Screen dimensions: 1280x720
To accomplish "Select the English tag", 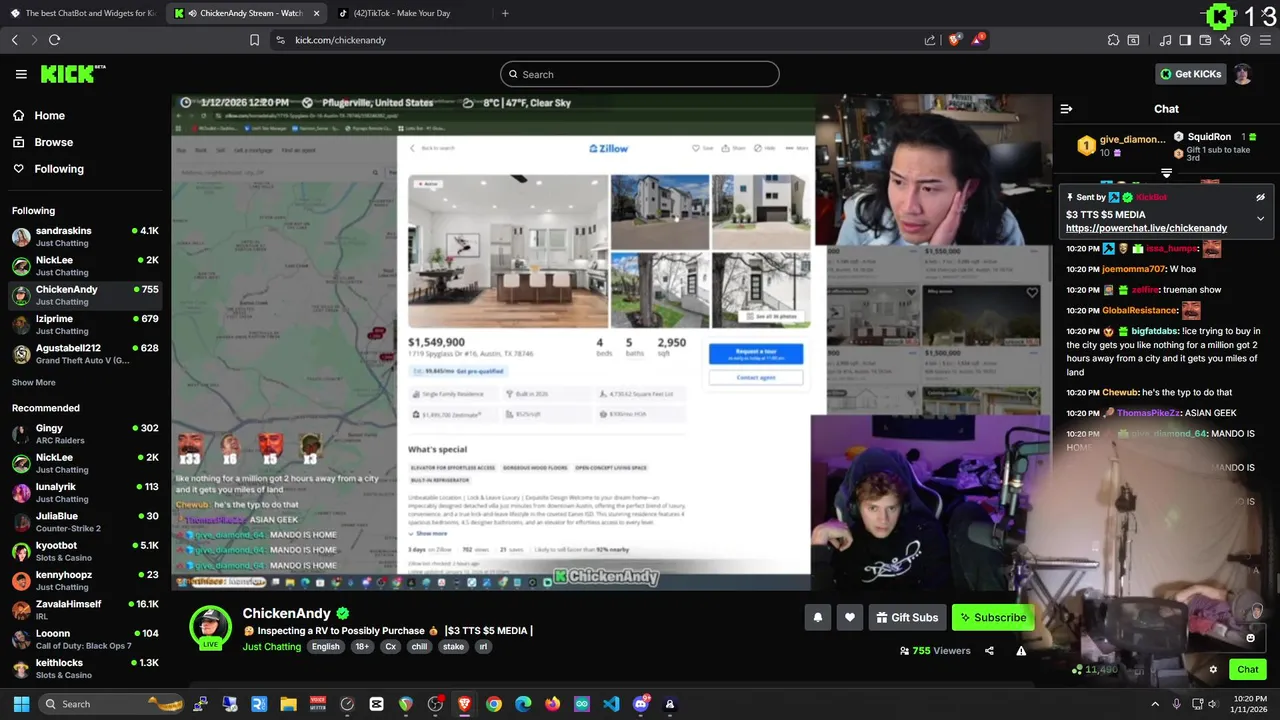I will point(325,647).
